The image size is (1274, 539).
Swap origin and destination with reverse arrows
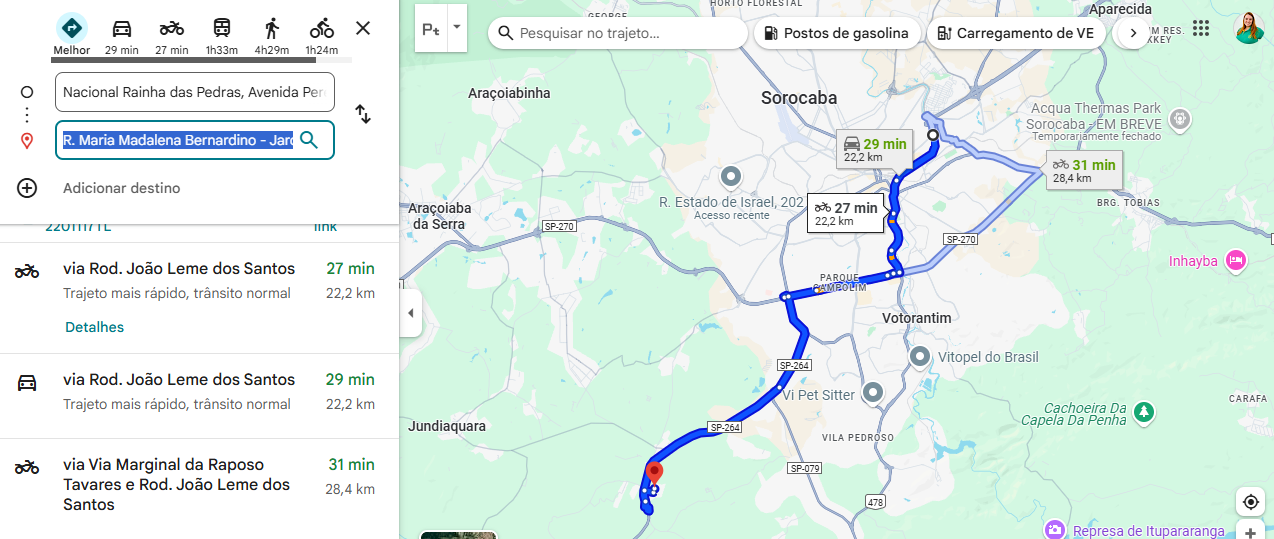click(363, 115)
